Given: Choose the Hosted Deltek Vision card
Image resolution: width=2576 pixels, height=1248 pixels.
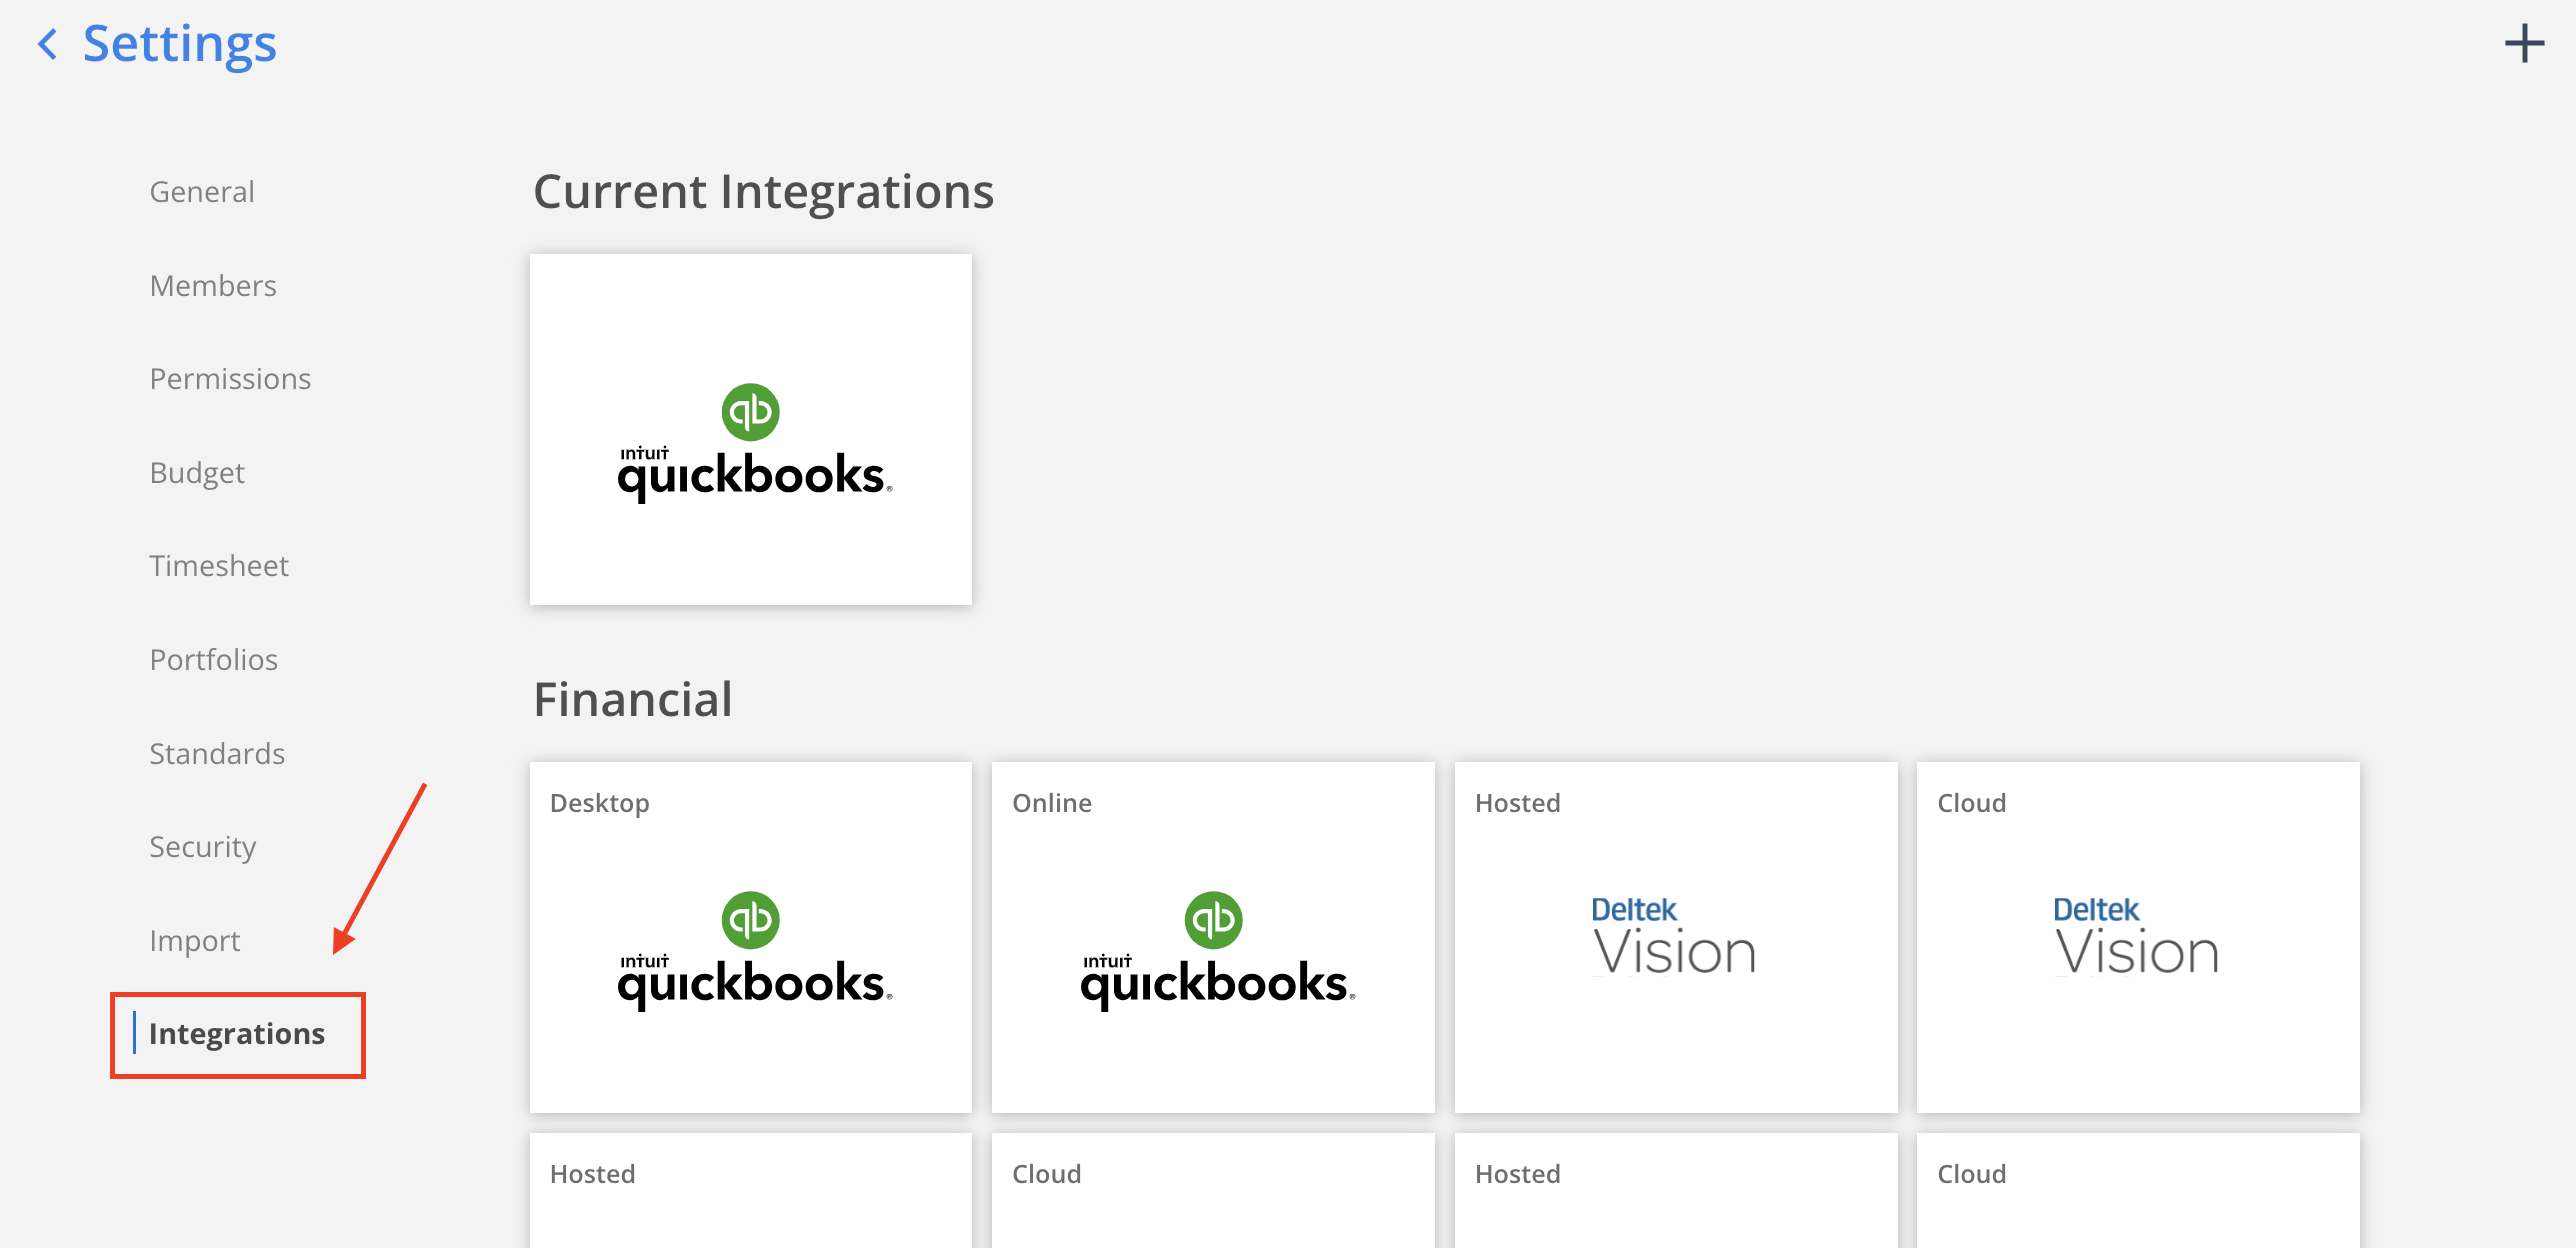Looking at the screenshot, I should (x=1675, y=937).
